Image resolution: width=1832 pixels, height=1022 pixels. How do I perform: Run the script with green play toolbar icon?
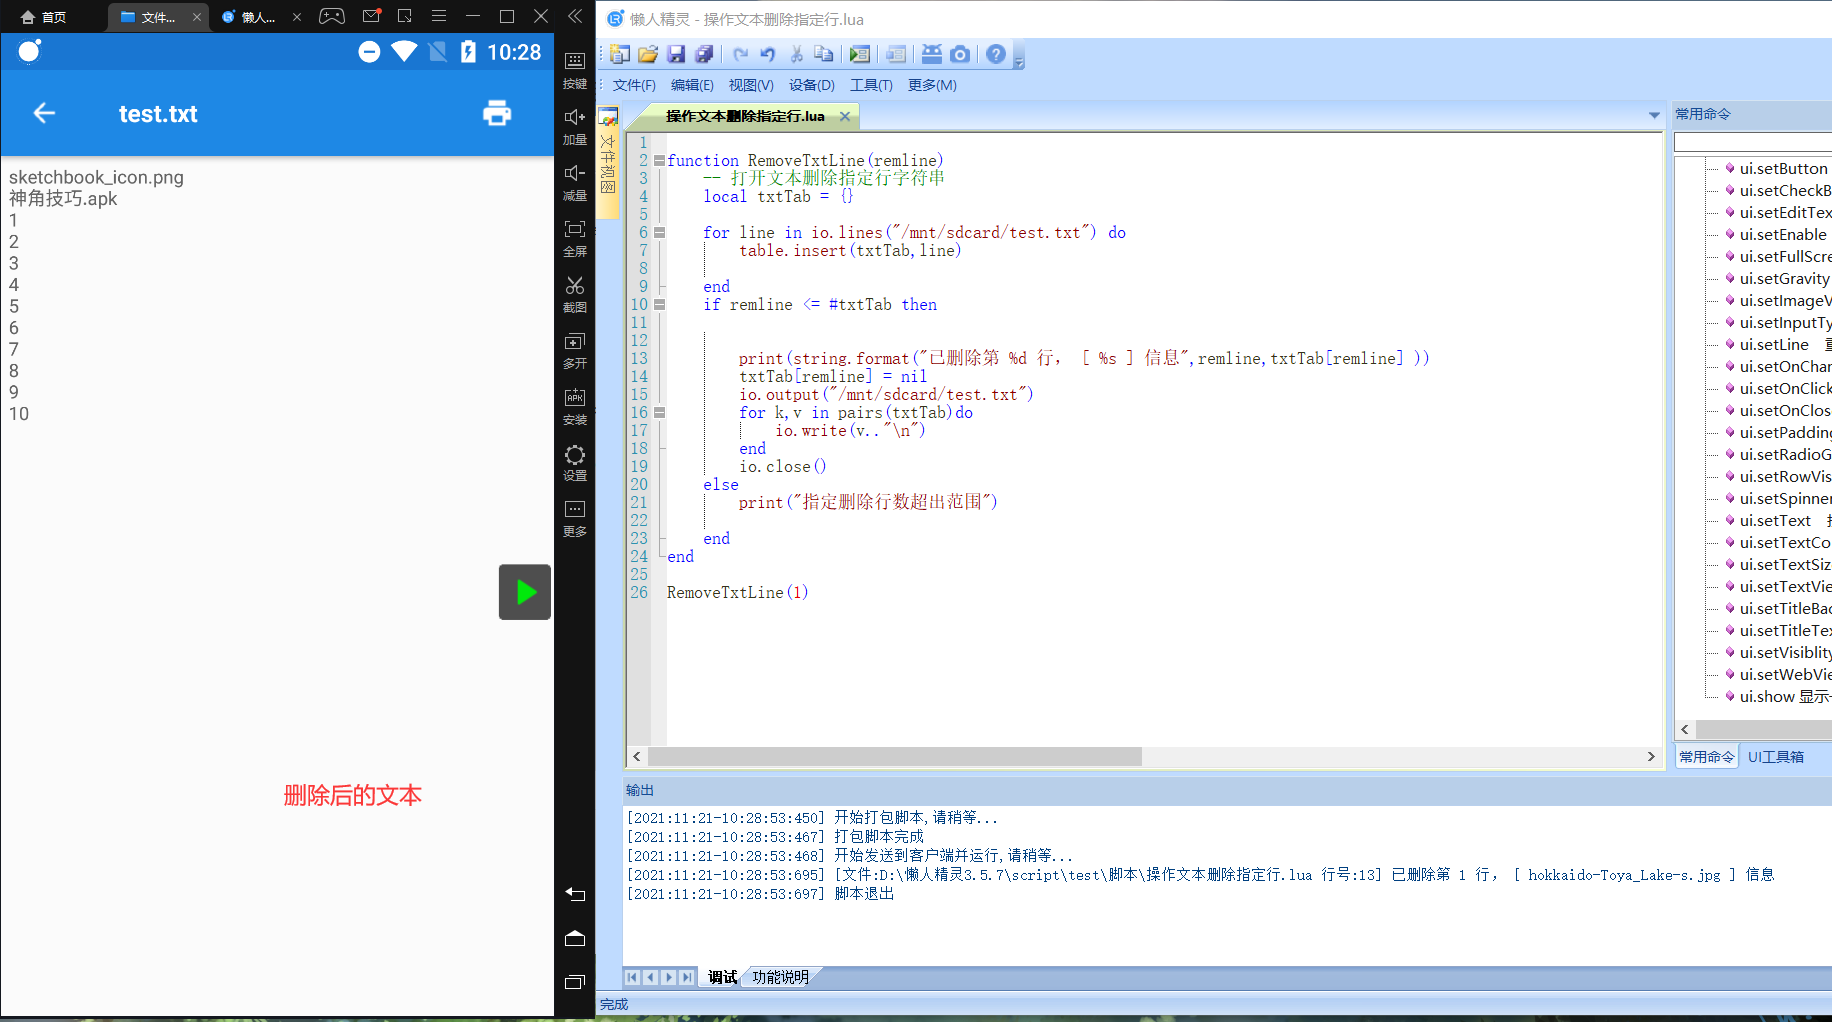coord(859,55)
